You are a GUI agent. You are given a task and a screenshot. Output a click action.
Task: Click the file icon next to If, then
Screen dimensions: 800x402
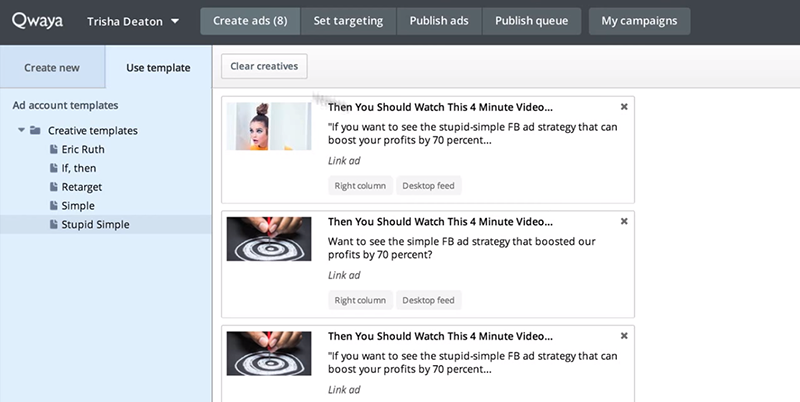pos(54,168)
